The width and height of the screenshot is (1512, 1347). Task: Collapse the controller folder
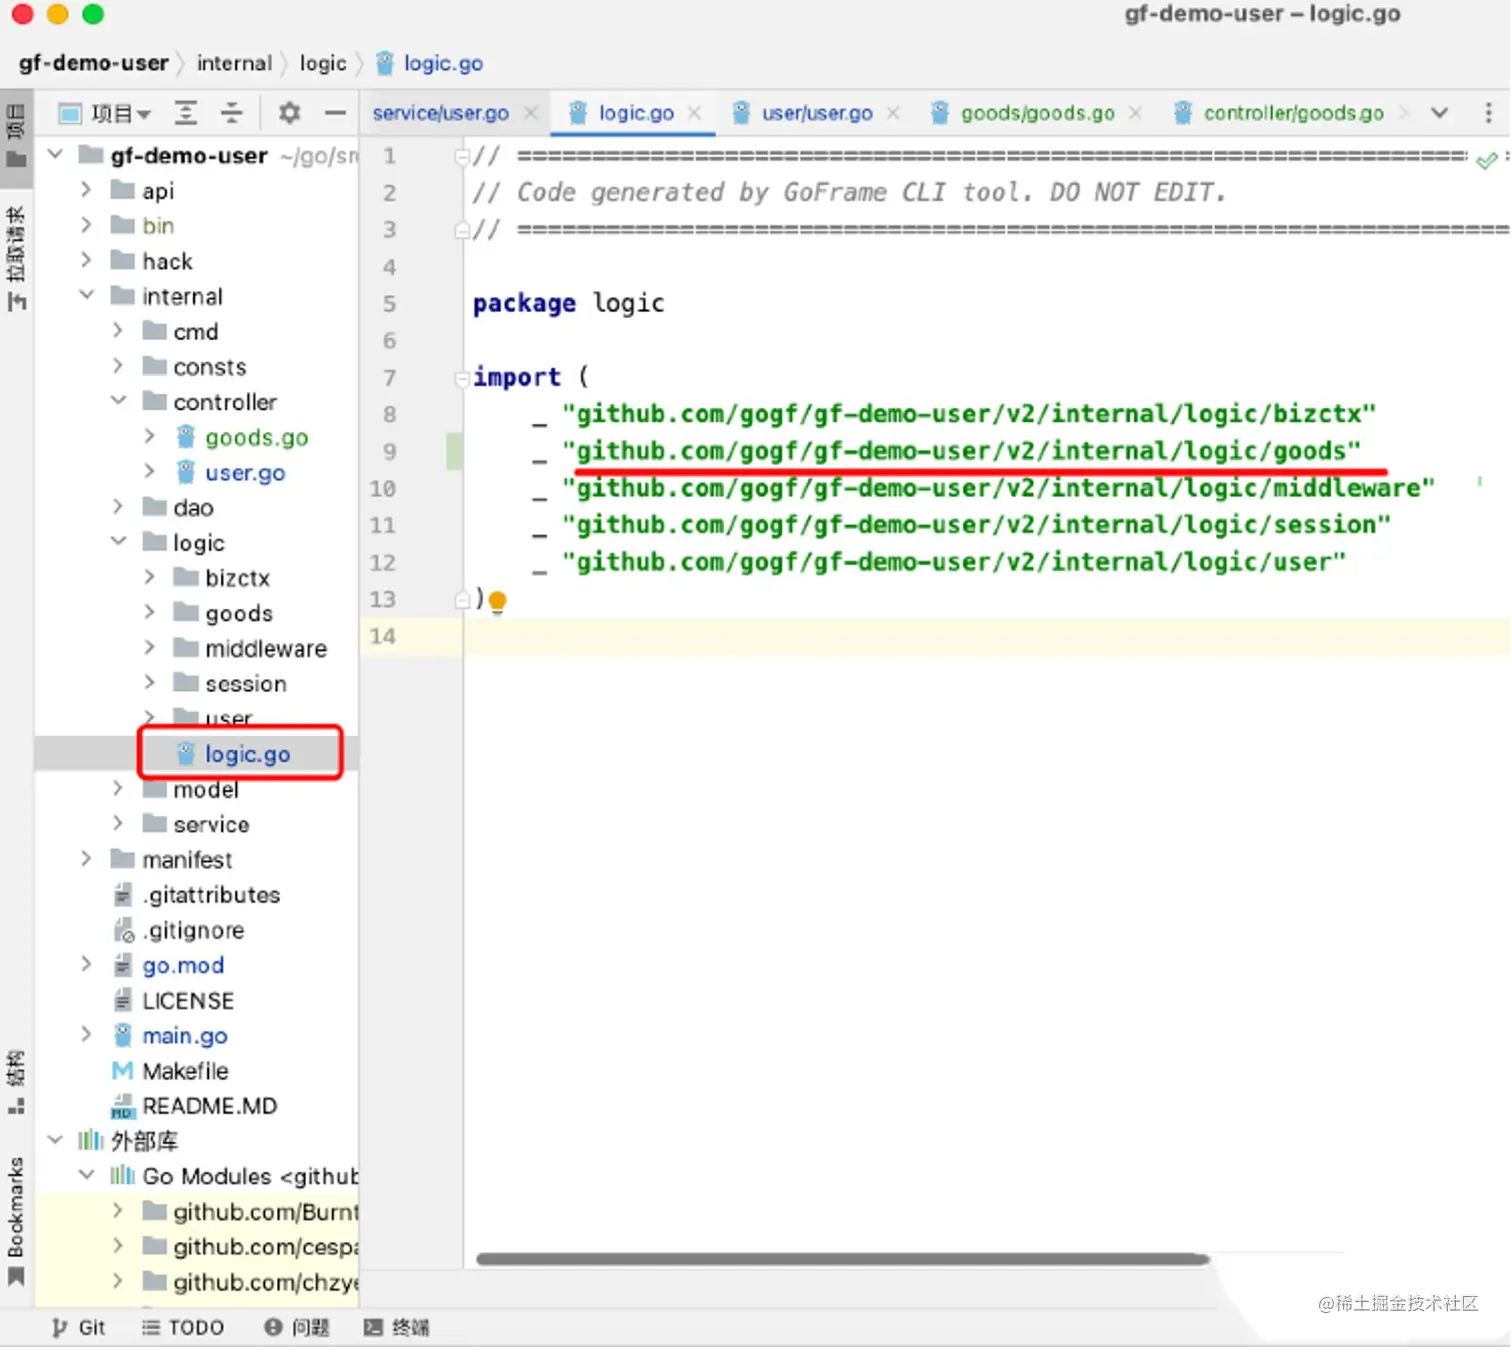(x=118, y=401)
